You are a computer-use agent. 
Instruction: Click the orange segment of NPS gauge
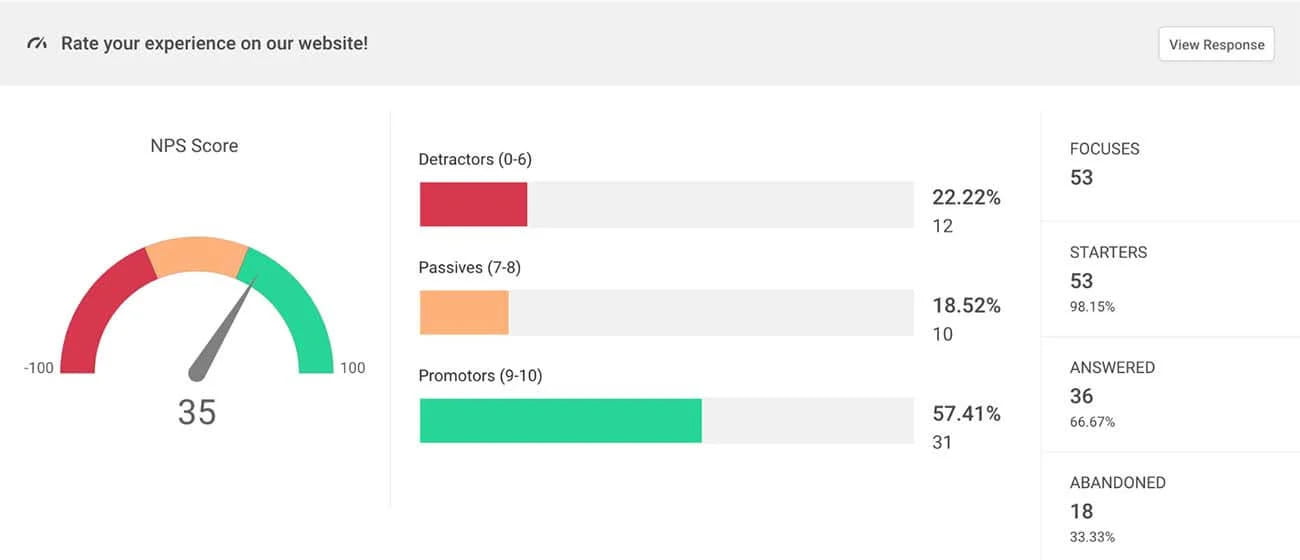click(x=197, y=256)
